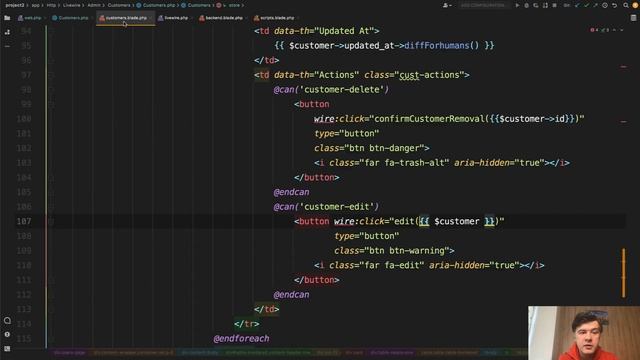Click the webcam video overlay thumbnail
This screenshot has width=640, height=360.
pos(584,333)
